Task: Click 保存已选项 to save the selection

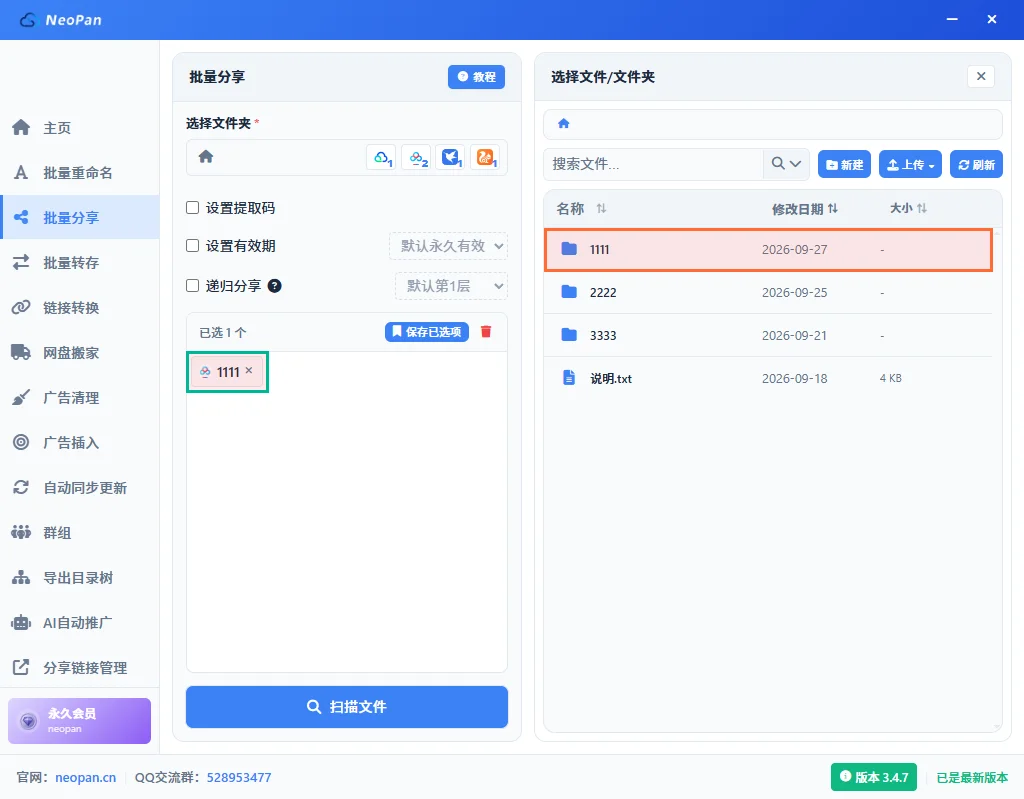Action: click(x=426, y=332)
